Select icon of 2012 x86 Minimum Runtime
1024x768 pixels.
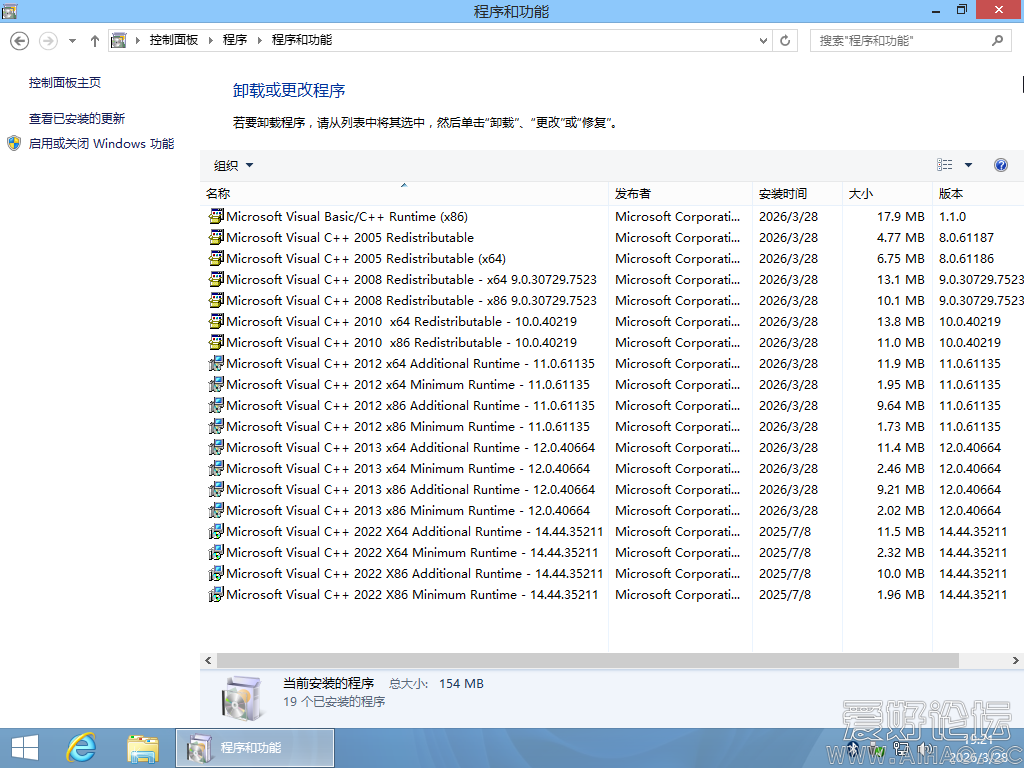(x=216, y=426)
